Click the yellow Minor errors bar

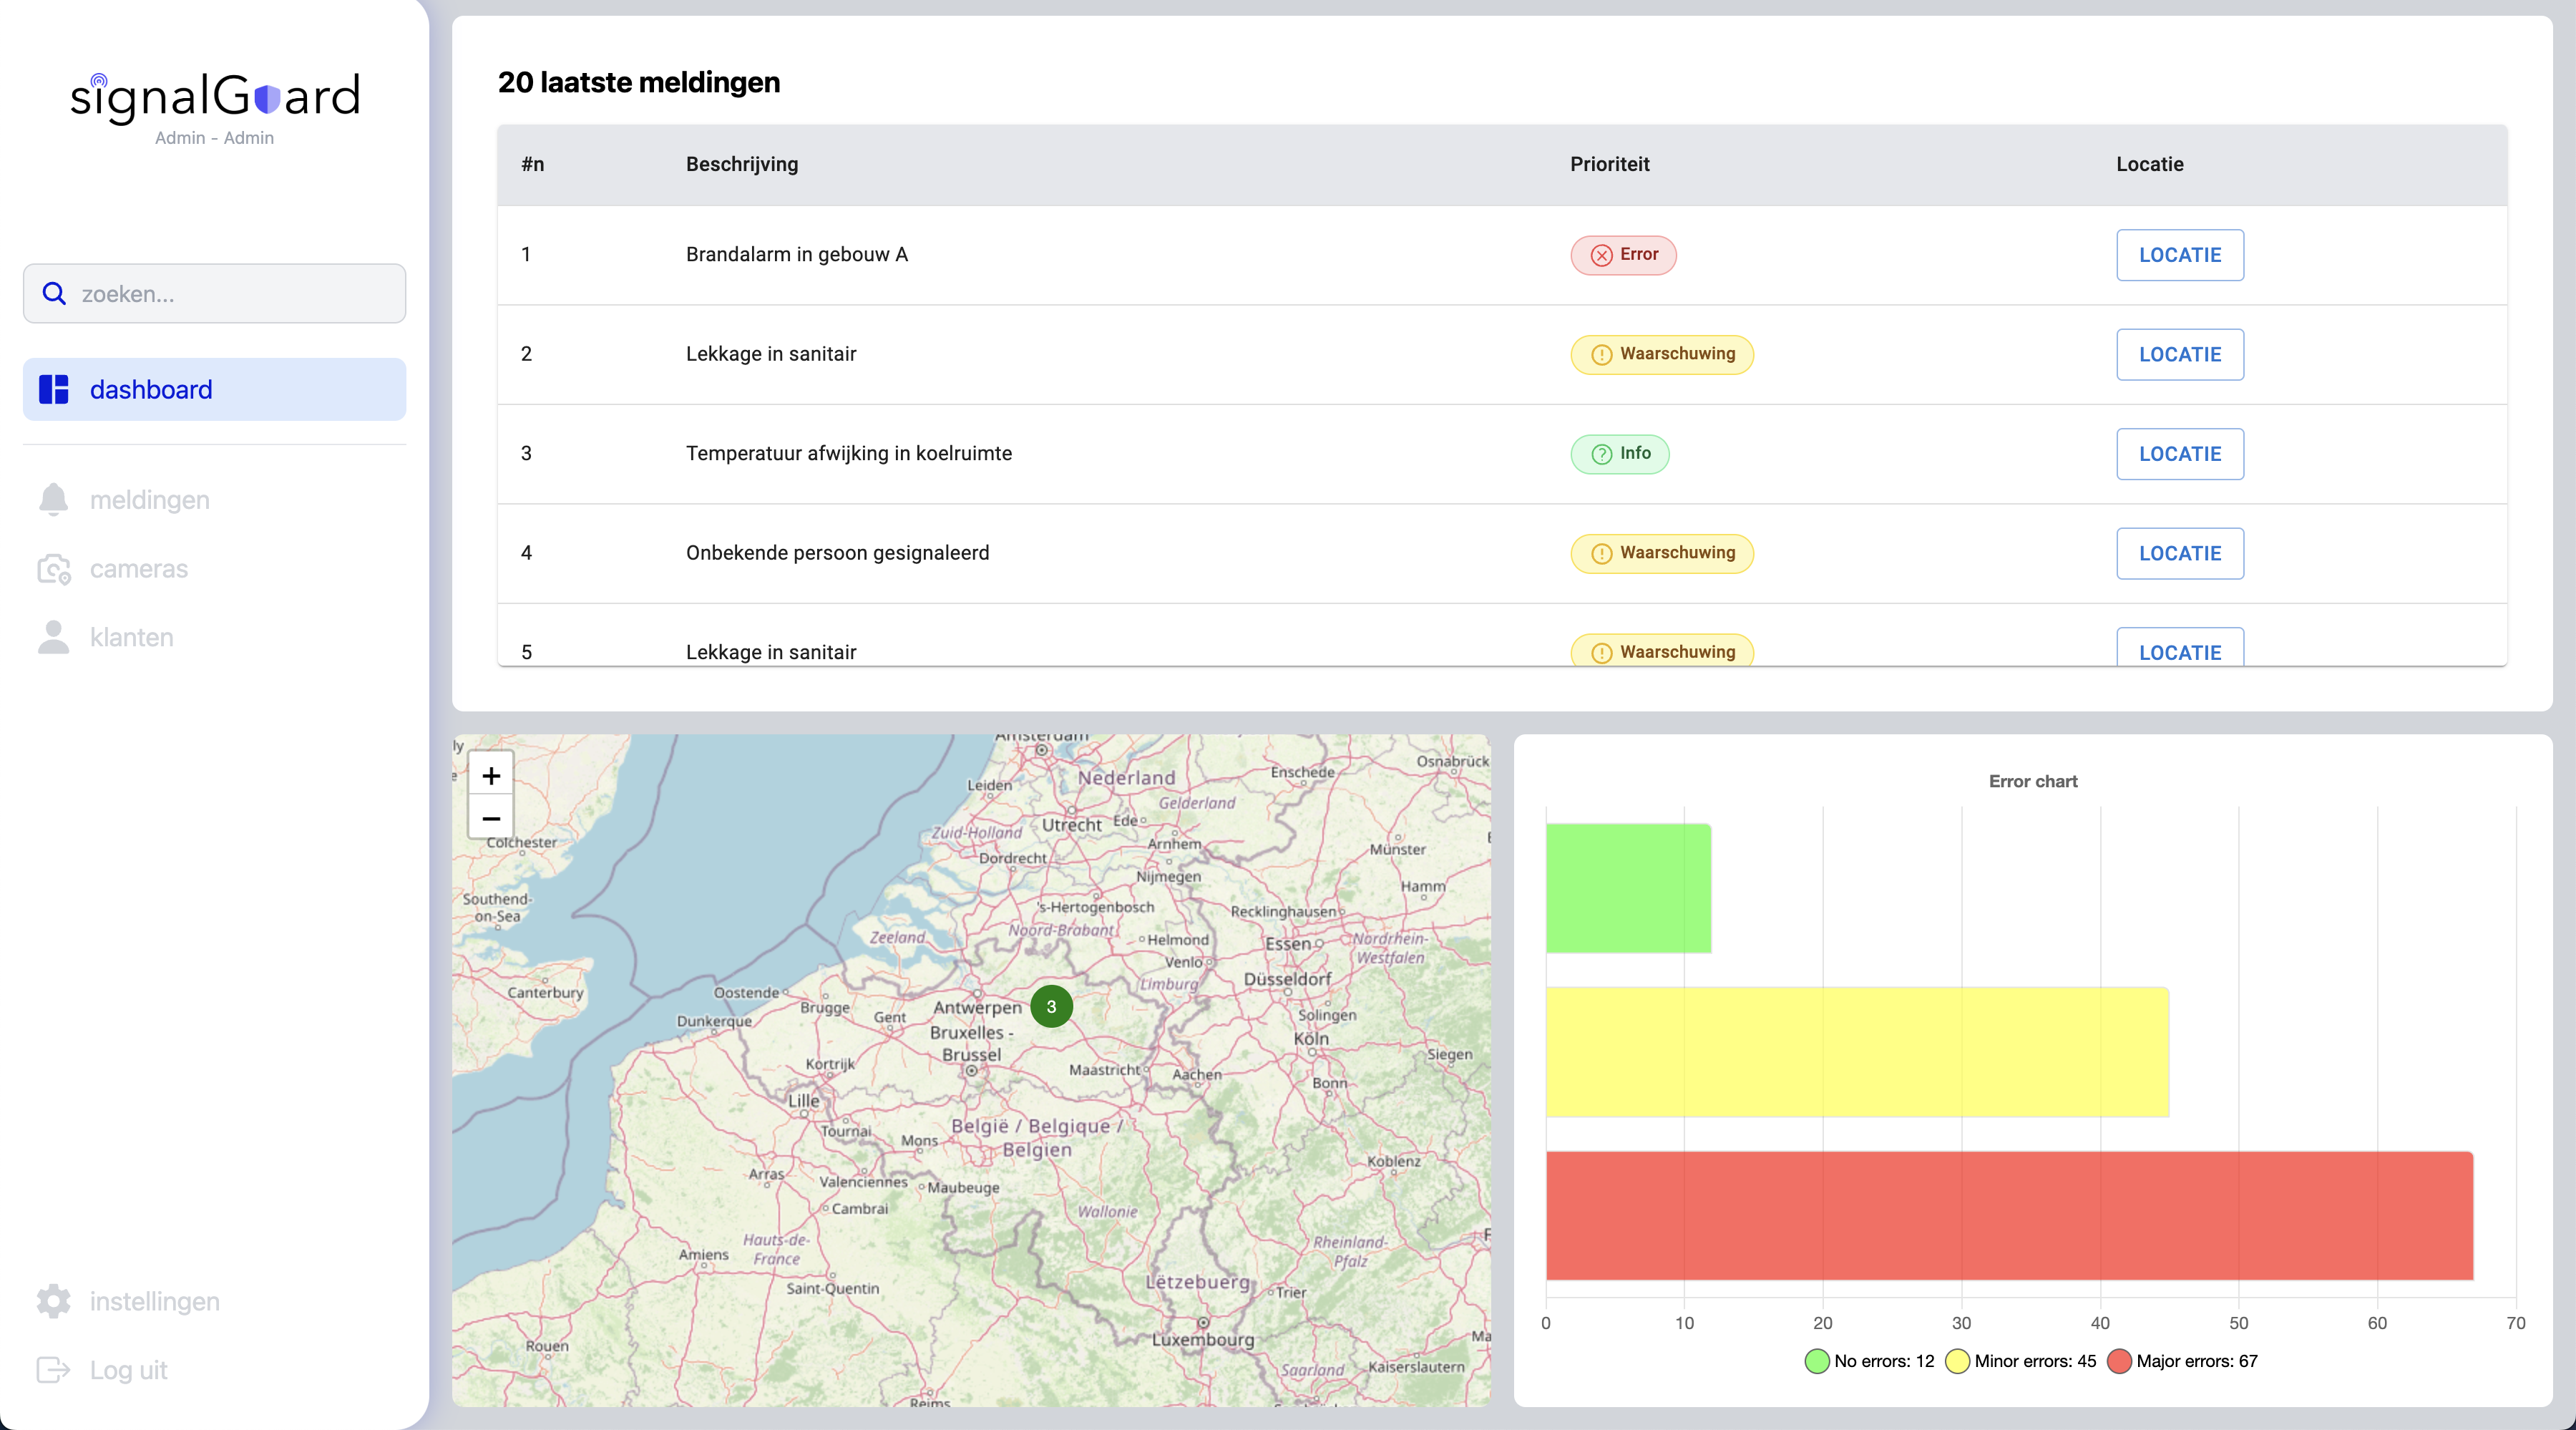(1857, 1052)
